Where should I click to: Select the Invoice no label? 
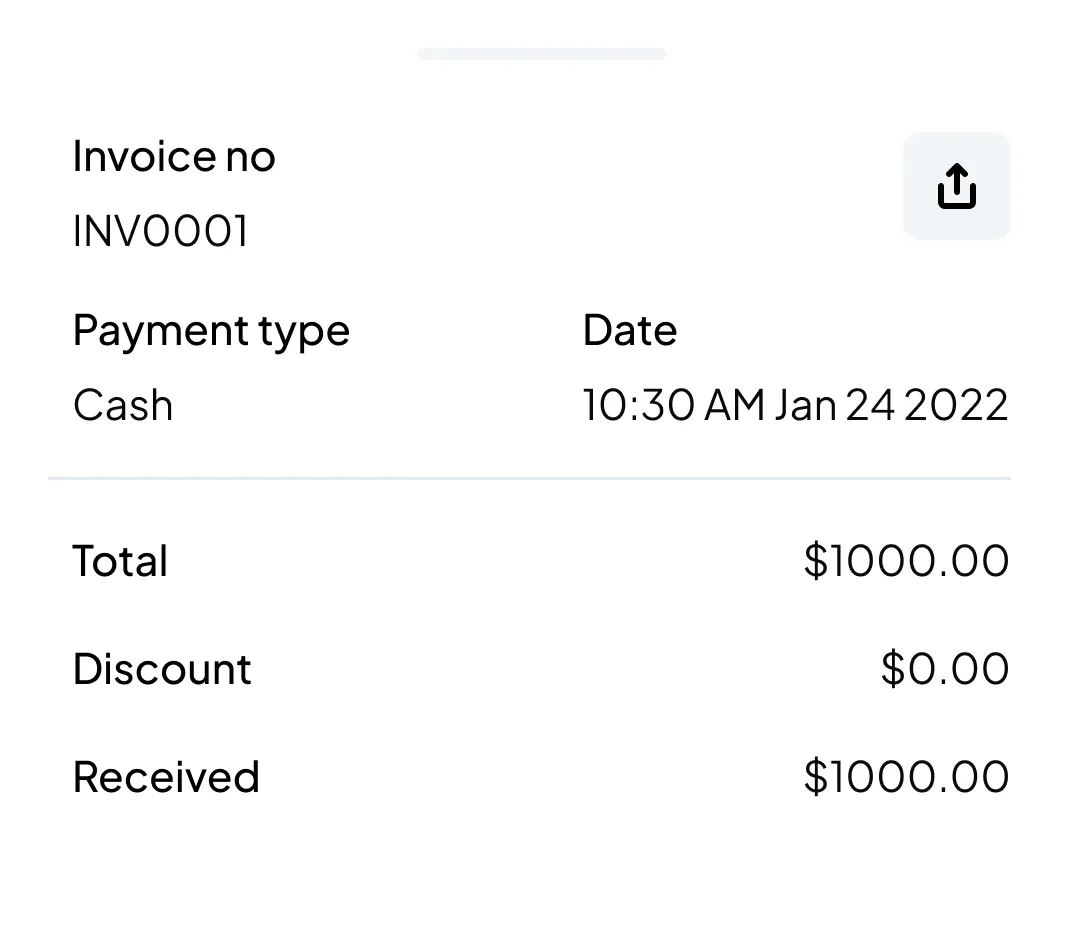(x=174, y=156)
